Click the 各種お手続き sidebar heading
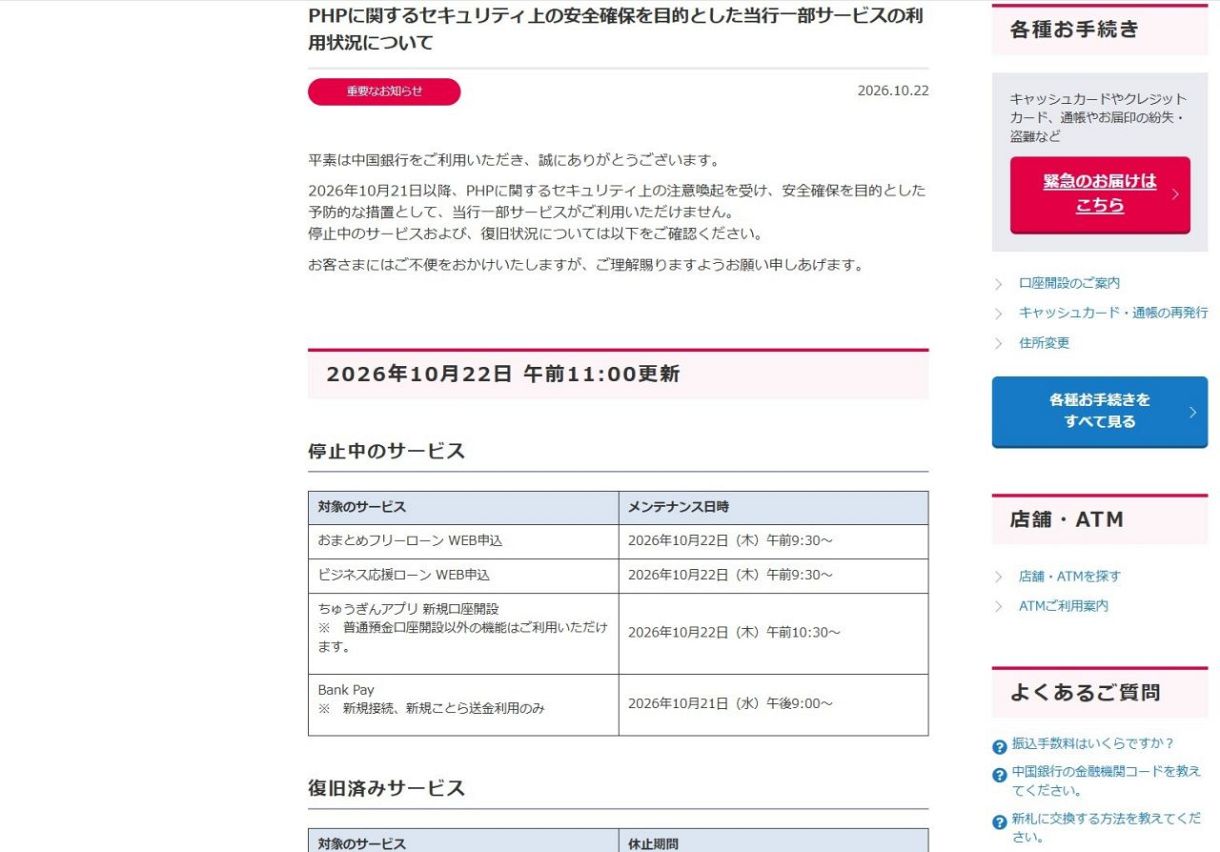 tap(1100, 30)
